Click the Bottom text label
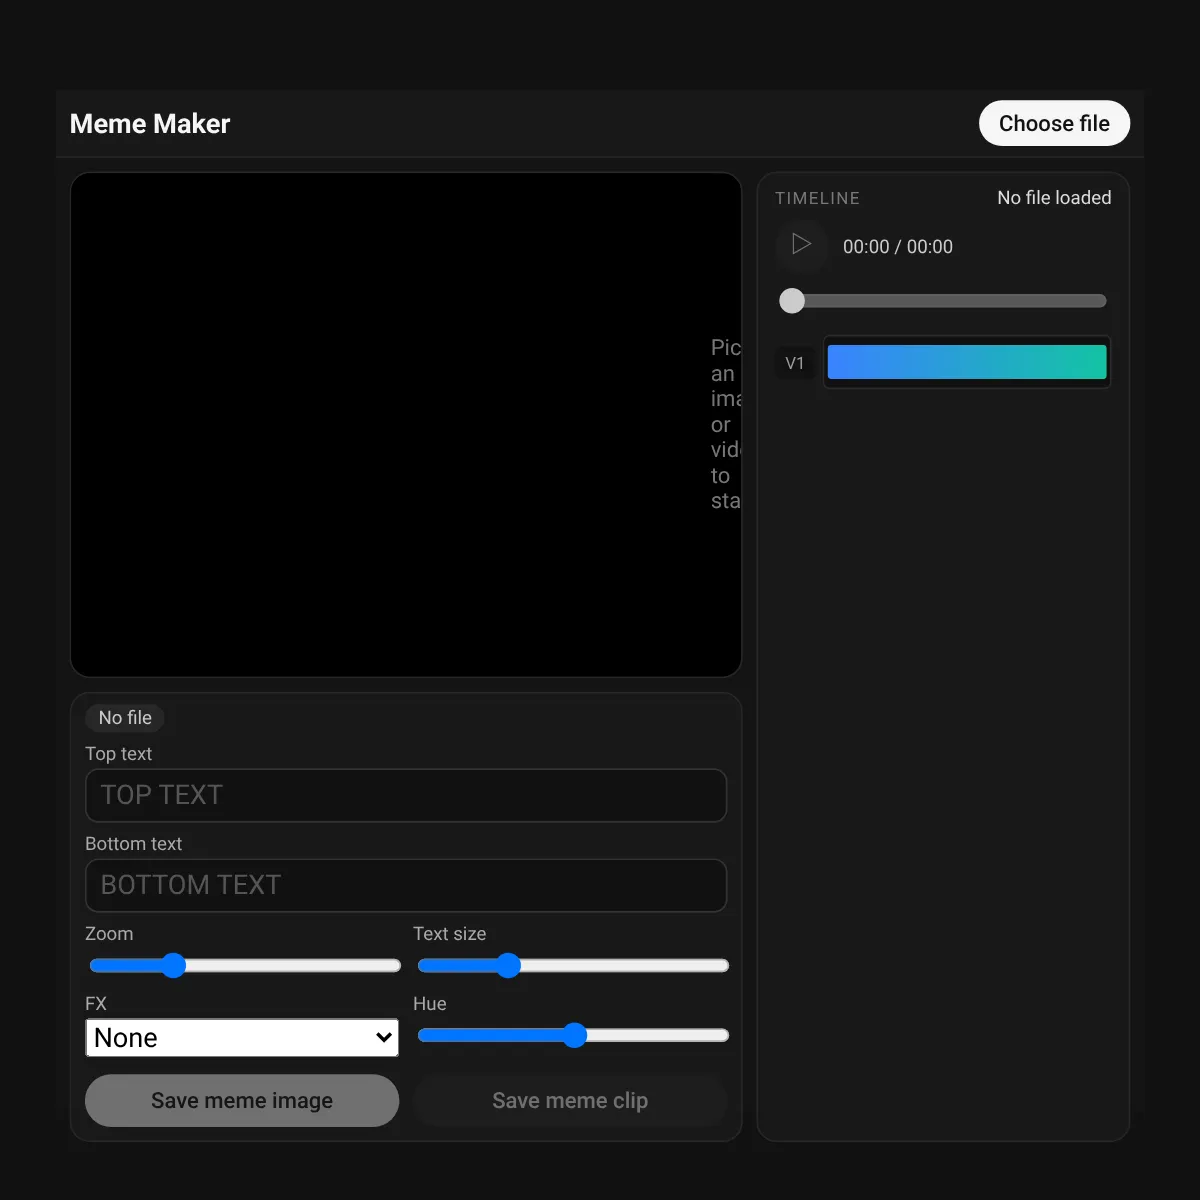This screenshot has height=1200, width=1200. [x=133, y=844]
